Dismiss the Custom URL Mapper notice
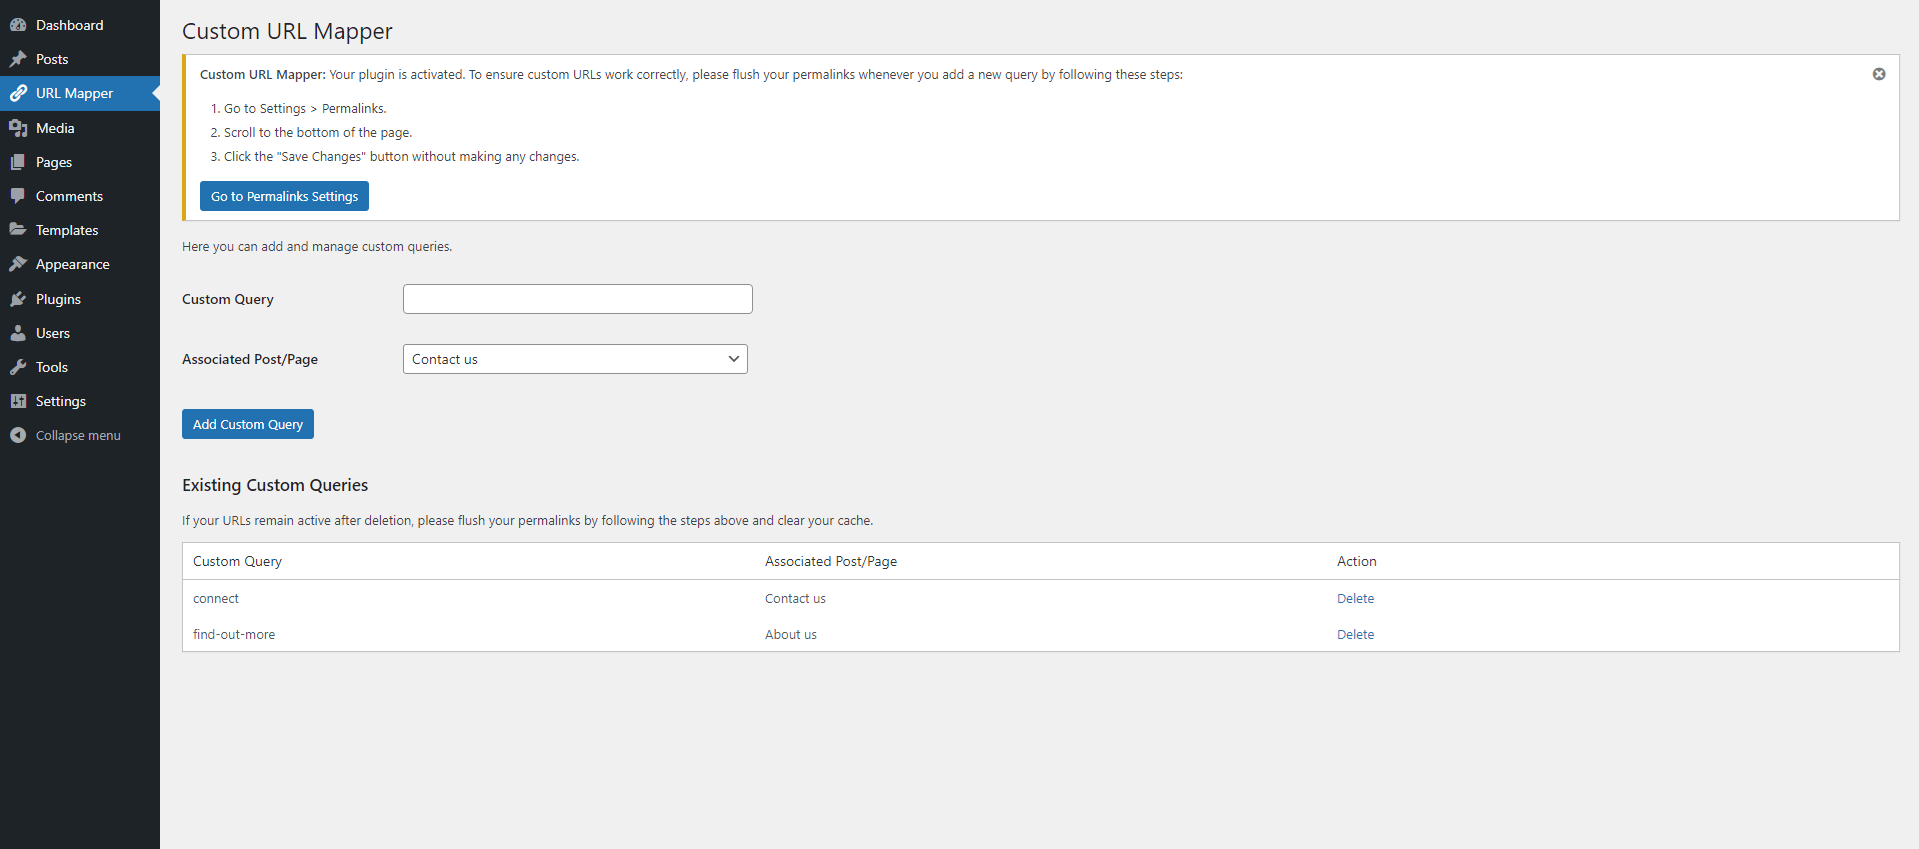Viewport: 1919px width, 849px height. [1879, 74]
